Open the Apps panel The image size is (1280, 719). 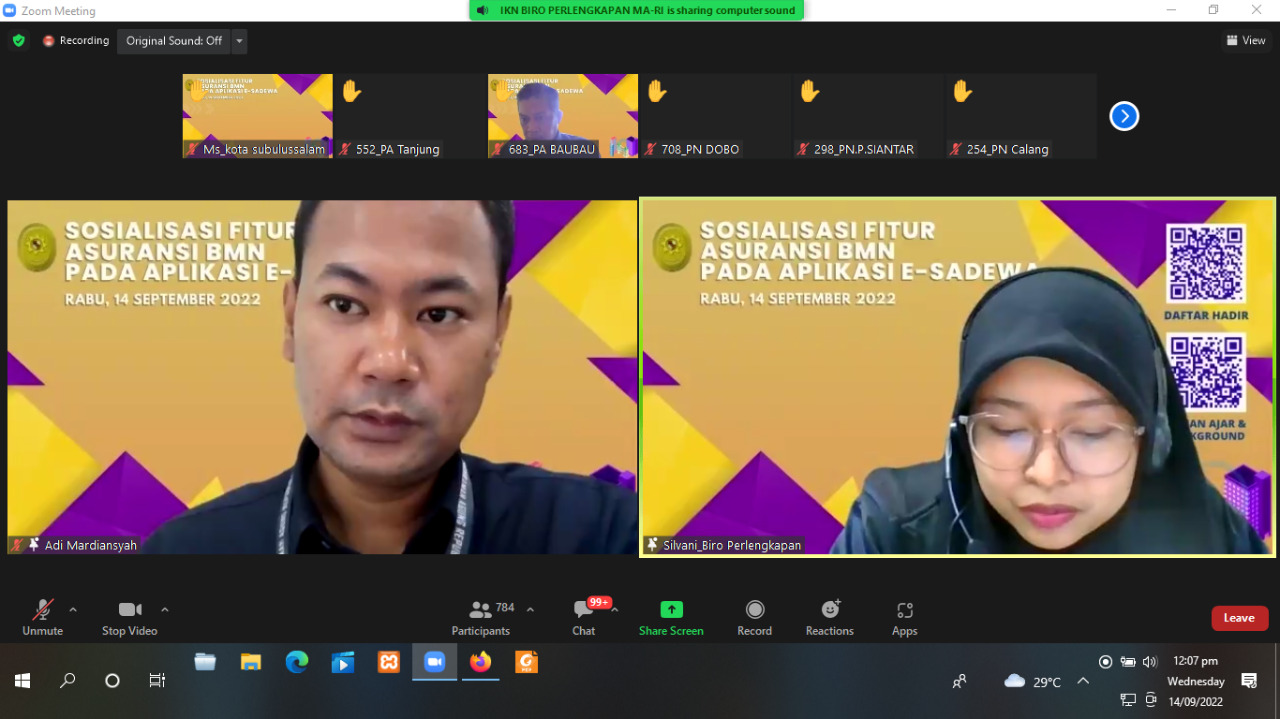click(904, 616)
